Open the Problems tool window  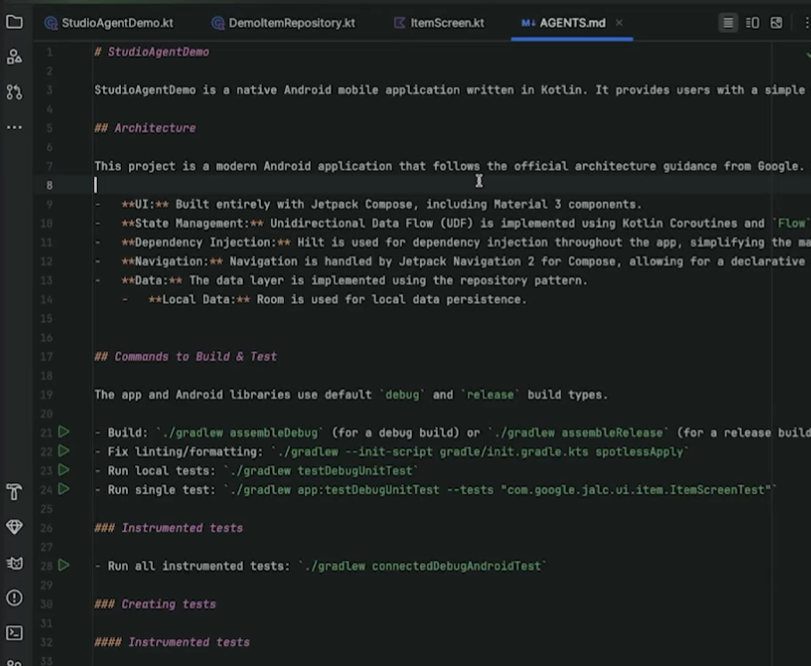[14, 597]
